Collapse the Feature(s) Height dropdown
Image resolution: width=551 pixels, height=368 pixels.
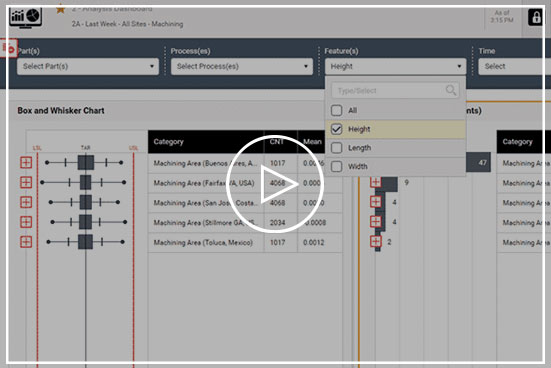point(395,66)
